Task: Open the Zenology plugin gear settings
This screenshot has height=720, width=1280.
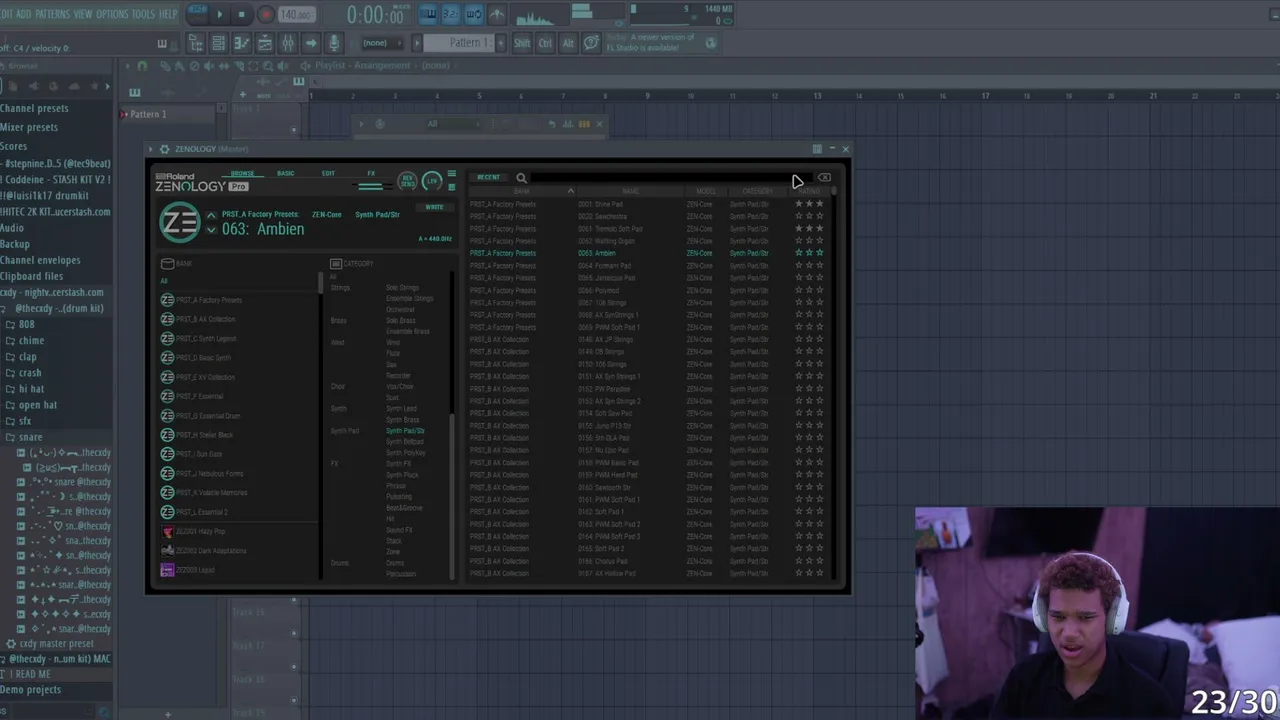Action: coord(164,149)
